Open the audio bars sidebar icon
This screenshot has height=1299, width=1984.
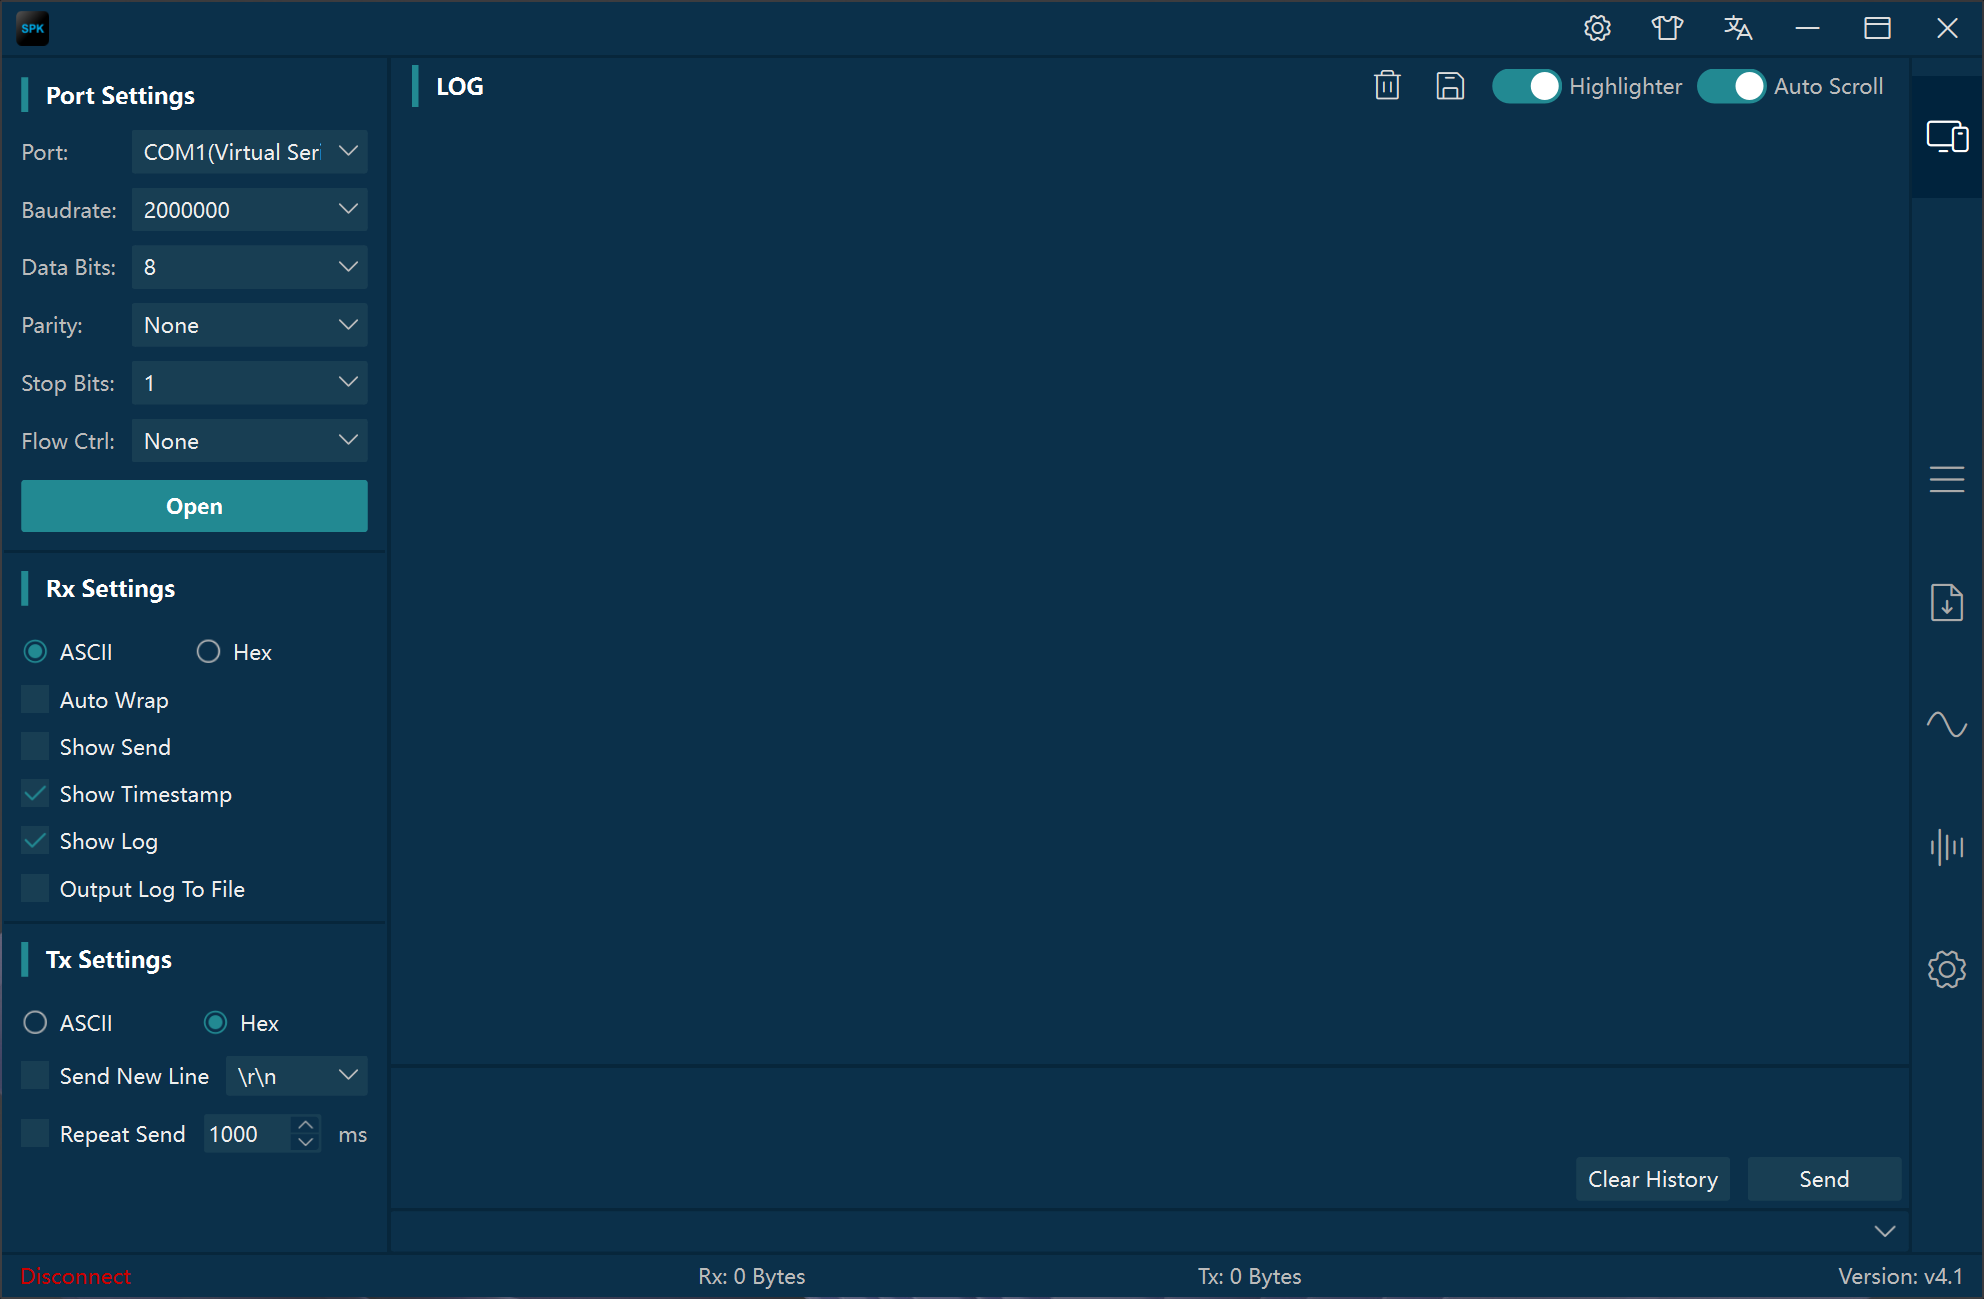1947,847
